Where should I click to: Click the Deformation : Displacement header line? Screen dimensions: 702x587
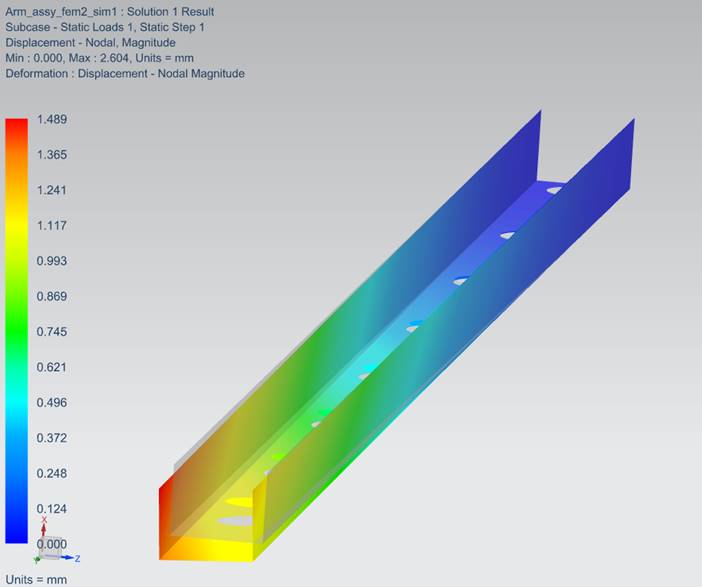tap(125, 74)
